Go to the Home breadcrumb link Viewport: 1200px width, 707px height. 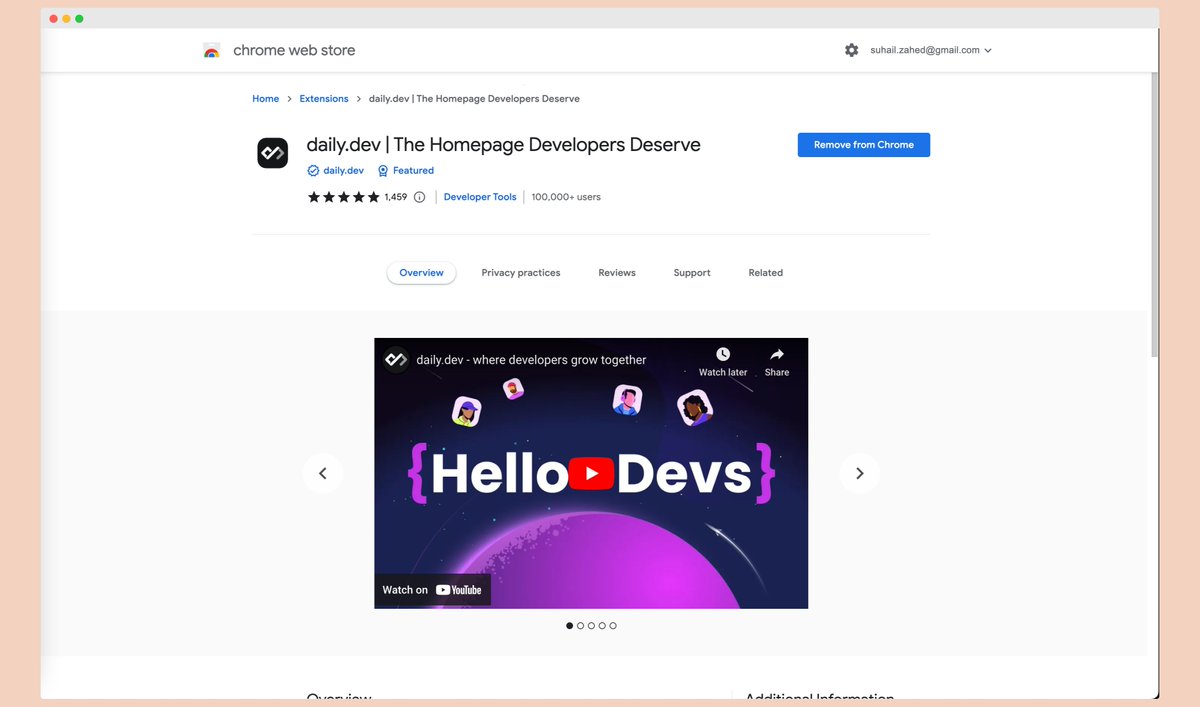pos(265,99)
